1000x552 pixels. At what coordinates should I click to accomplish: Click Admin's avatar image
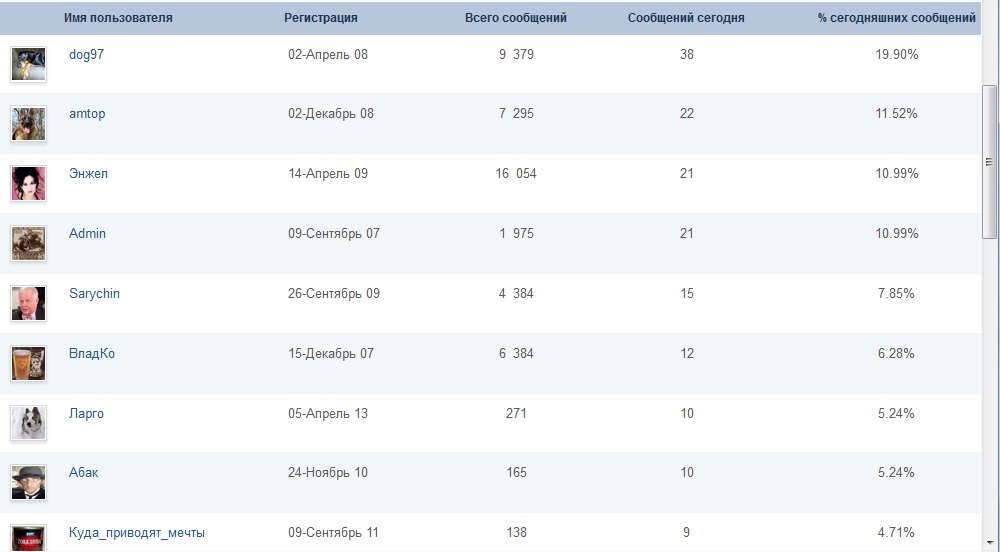(29, 243)
